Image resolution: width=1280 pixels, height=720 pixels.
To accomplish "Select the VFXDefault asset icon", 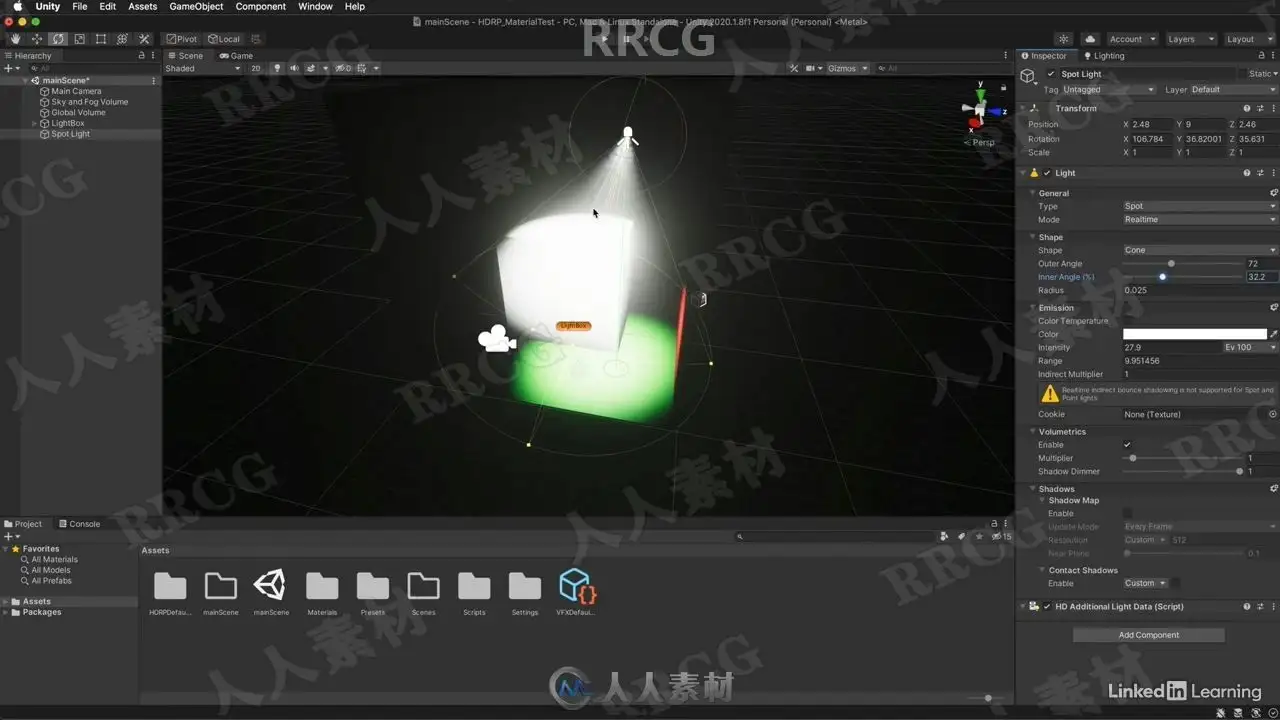I will (576, 586).
